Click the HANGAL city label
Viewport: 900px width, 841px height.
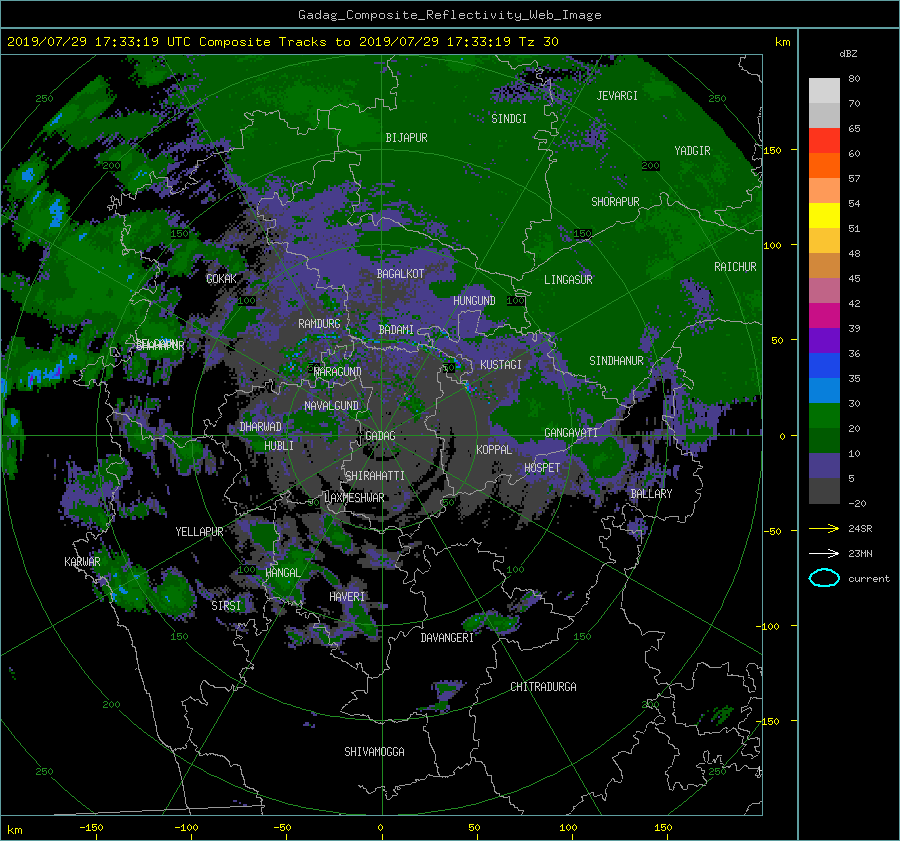pyautogui.click(x=283, y=573)
